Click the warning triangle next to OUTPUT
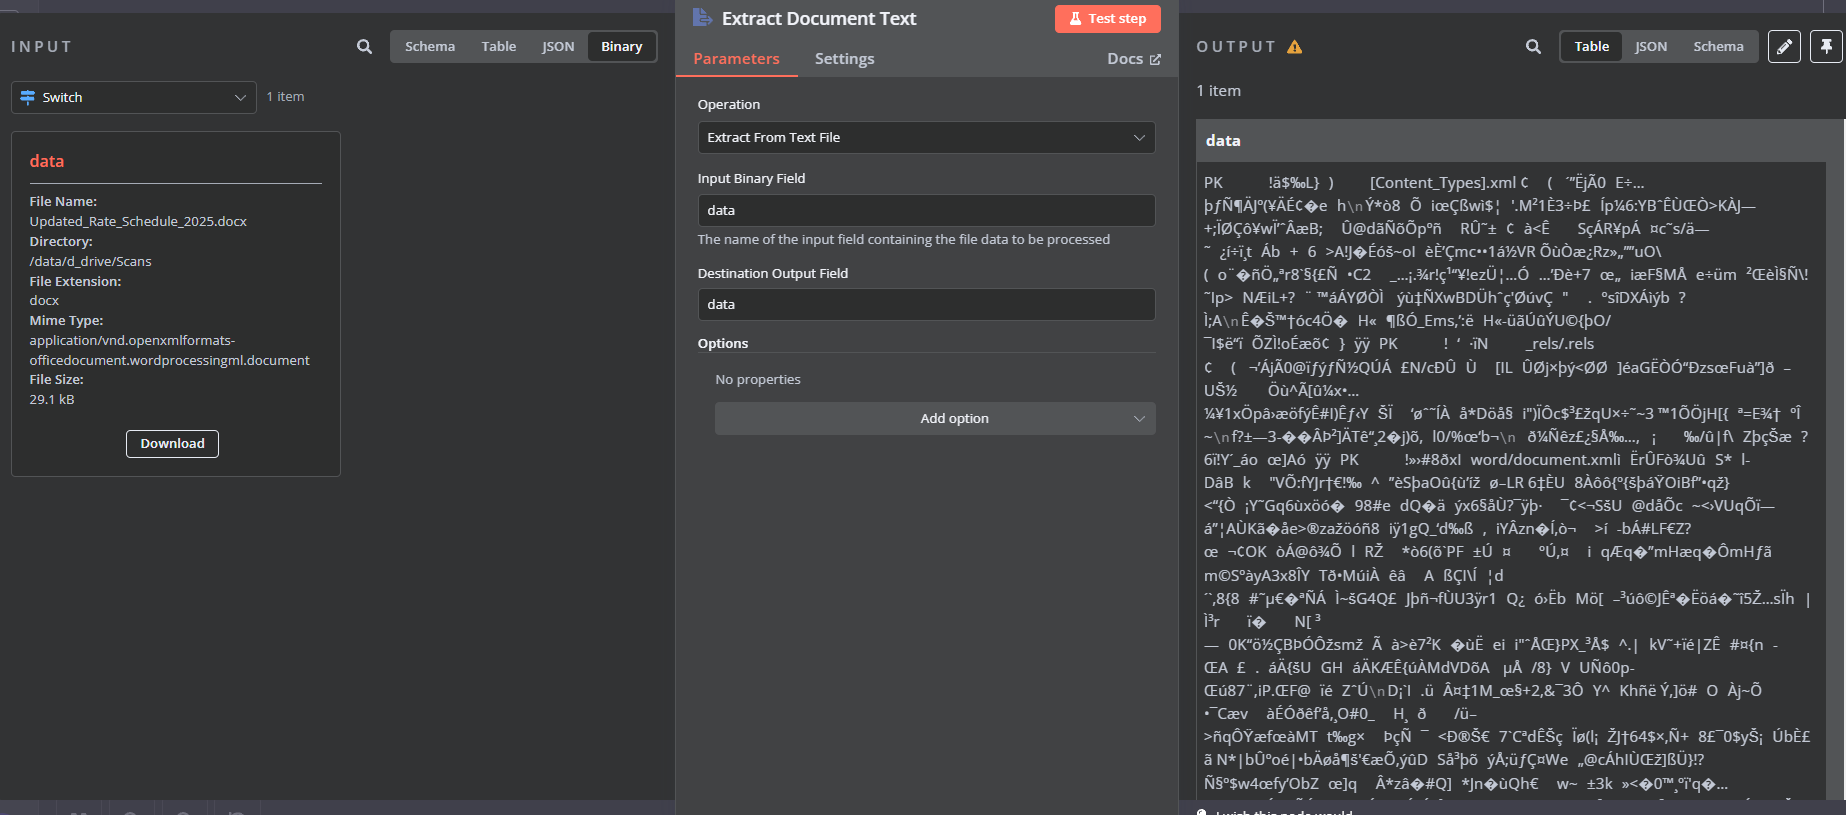This screenshot has width=1846, height=815. point(1295,47)
